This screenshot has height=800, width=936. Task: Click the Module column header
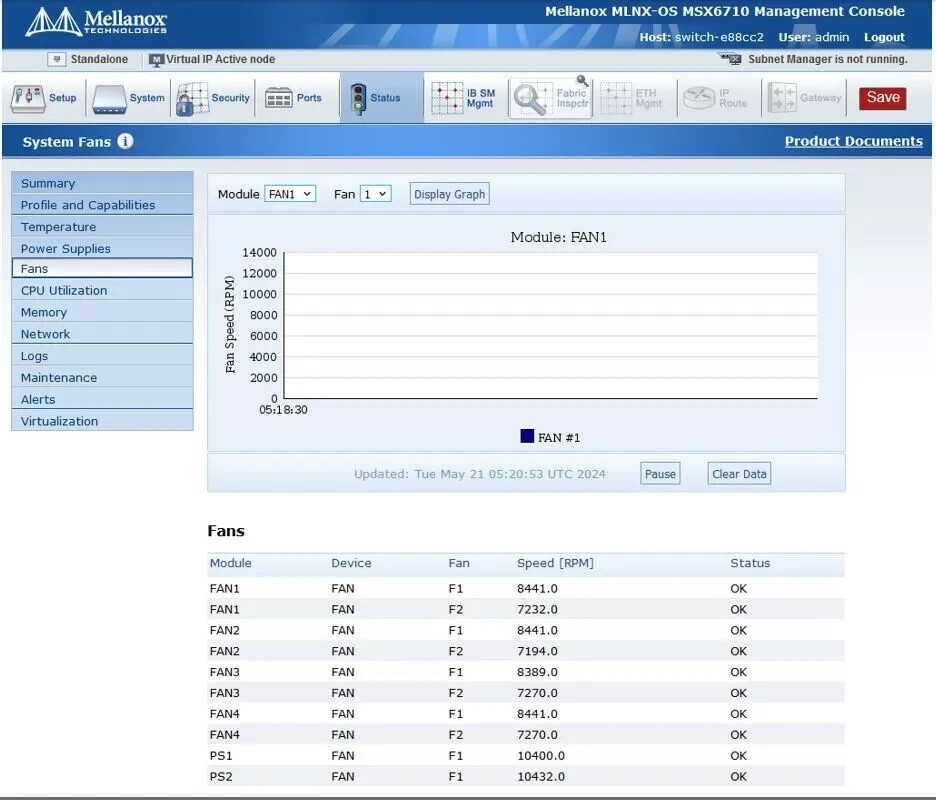pos(230,563)
